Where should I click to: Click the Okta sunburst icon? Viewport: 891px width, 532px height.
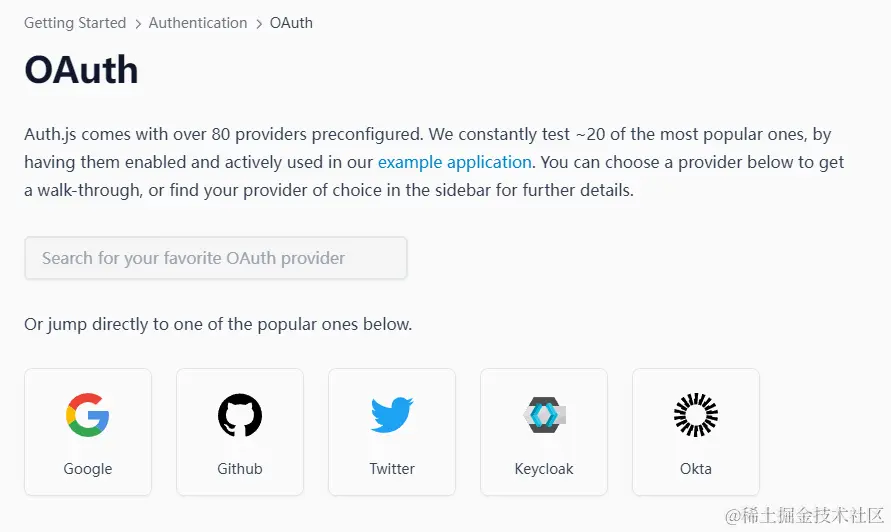coord(696,415)
